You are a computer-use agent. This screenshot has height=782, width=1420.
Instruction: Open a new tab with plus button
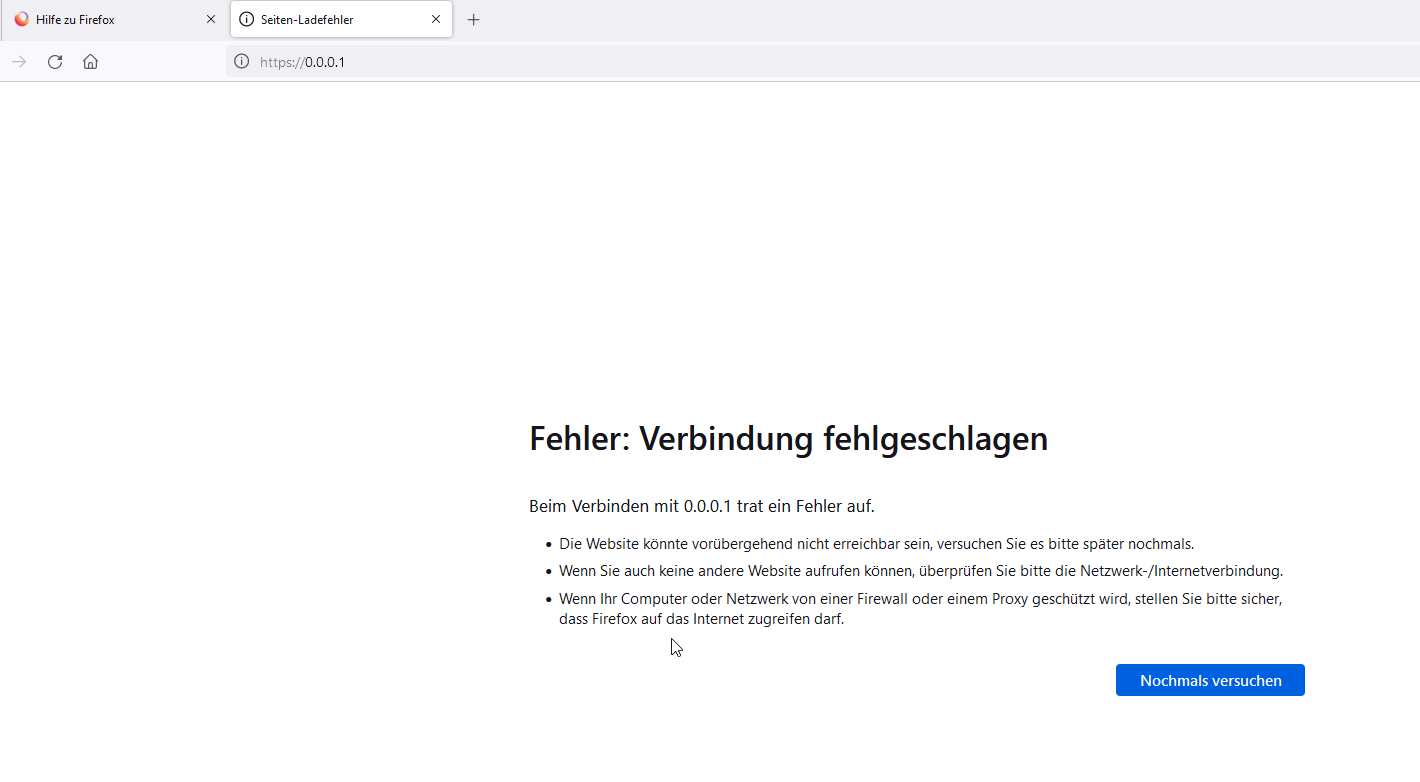click(474, 20)
